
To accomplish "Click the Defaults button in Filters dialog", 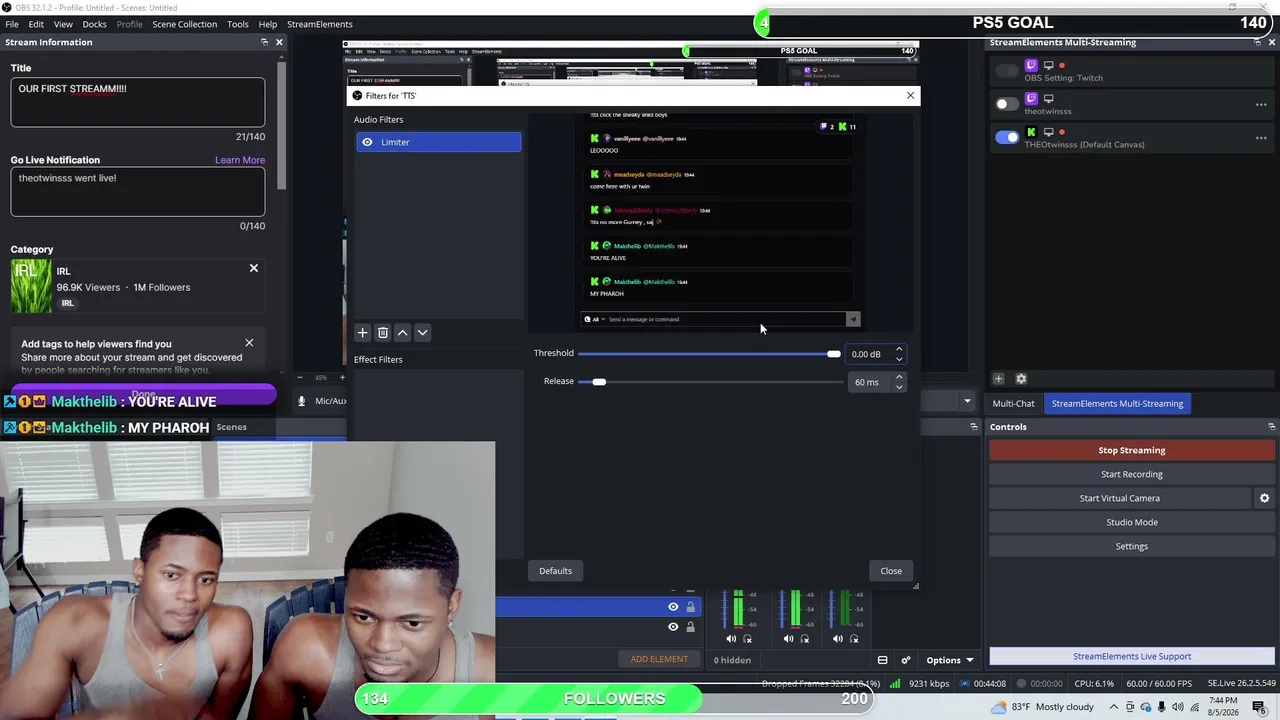I will (555, 571).
